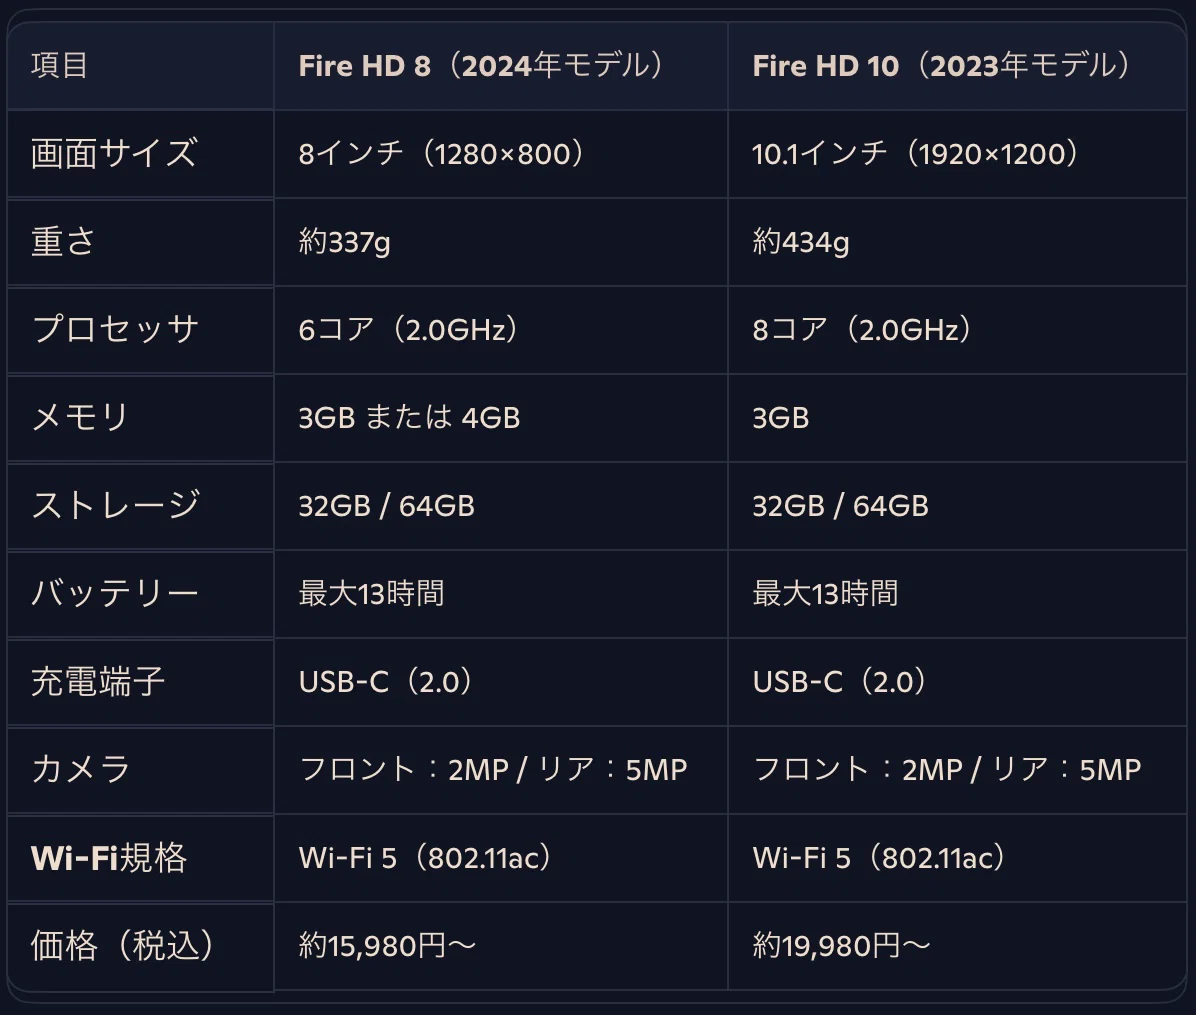Image resolution: width=1196 pixels, height=1015 pixels.
Task: Select the 8インチ (1280×800) cell
Action: [500, 154]
